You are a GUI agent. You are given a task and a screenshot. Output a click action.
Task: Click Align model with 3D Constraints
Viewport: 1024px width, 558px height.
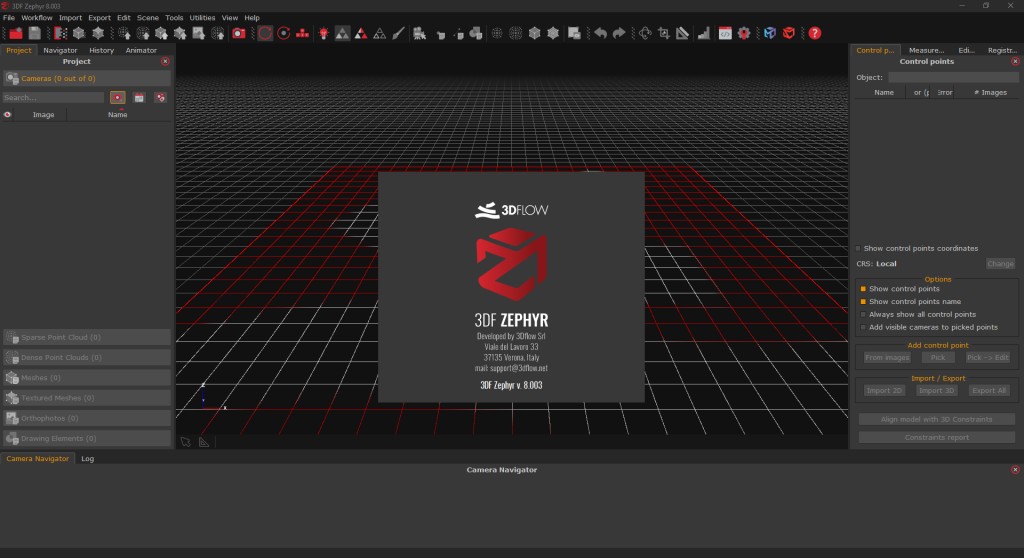(x=936, y=419)
